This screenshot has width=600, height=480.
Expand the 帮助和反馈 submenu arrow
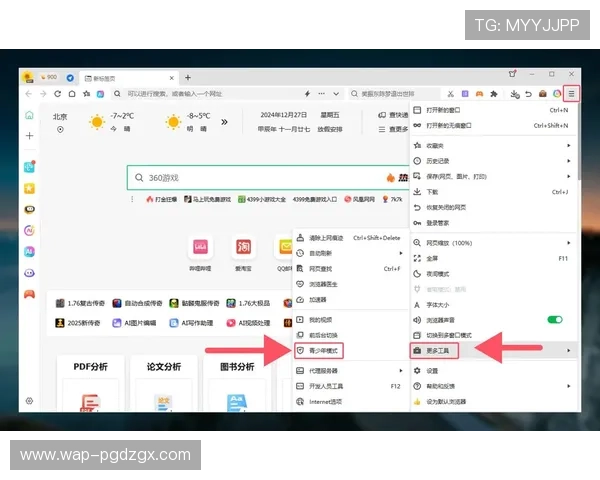[569, 386]
